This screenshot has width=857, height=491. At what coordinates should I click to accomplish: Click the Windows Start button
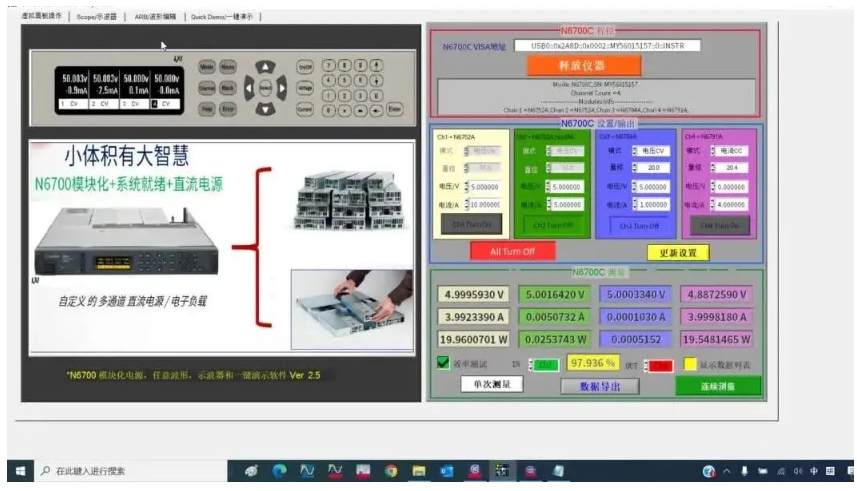coord(20,471)
